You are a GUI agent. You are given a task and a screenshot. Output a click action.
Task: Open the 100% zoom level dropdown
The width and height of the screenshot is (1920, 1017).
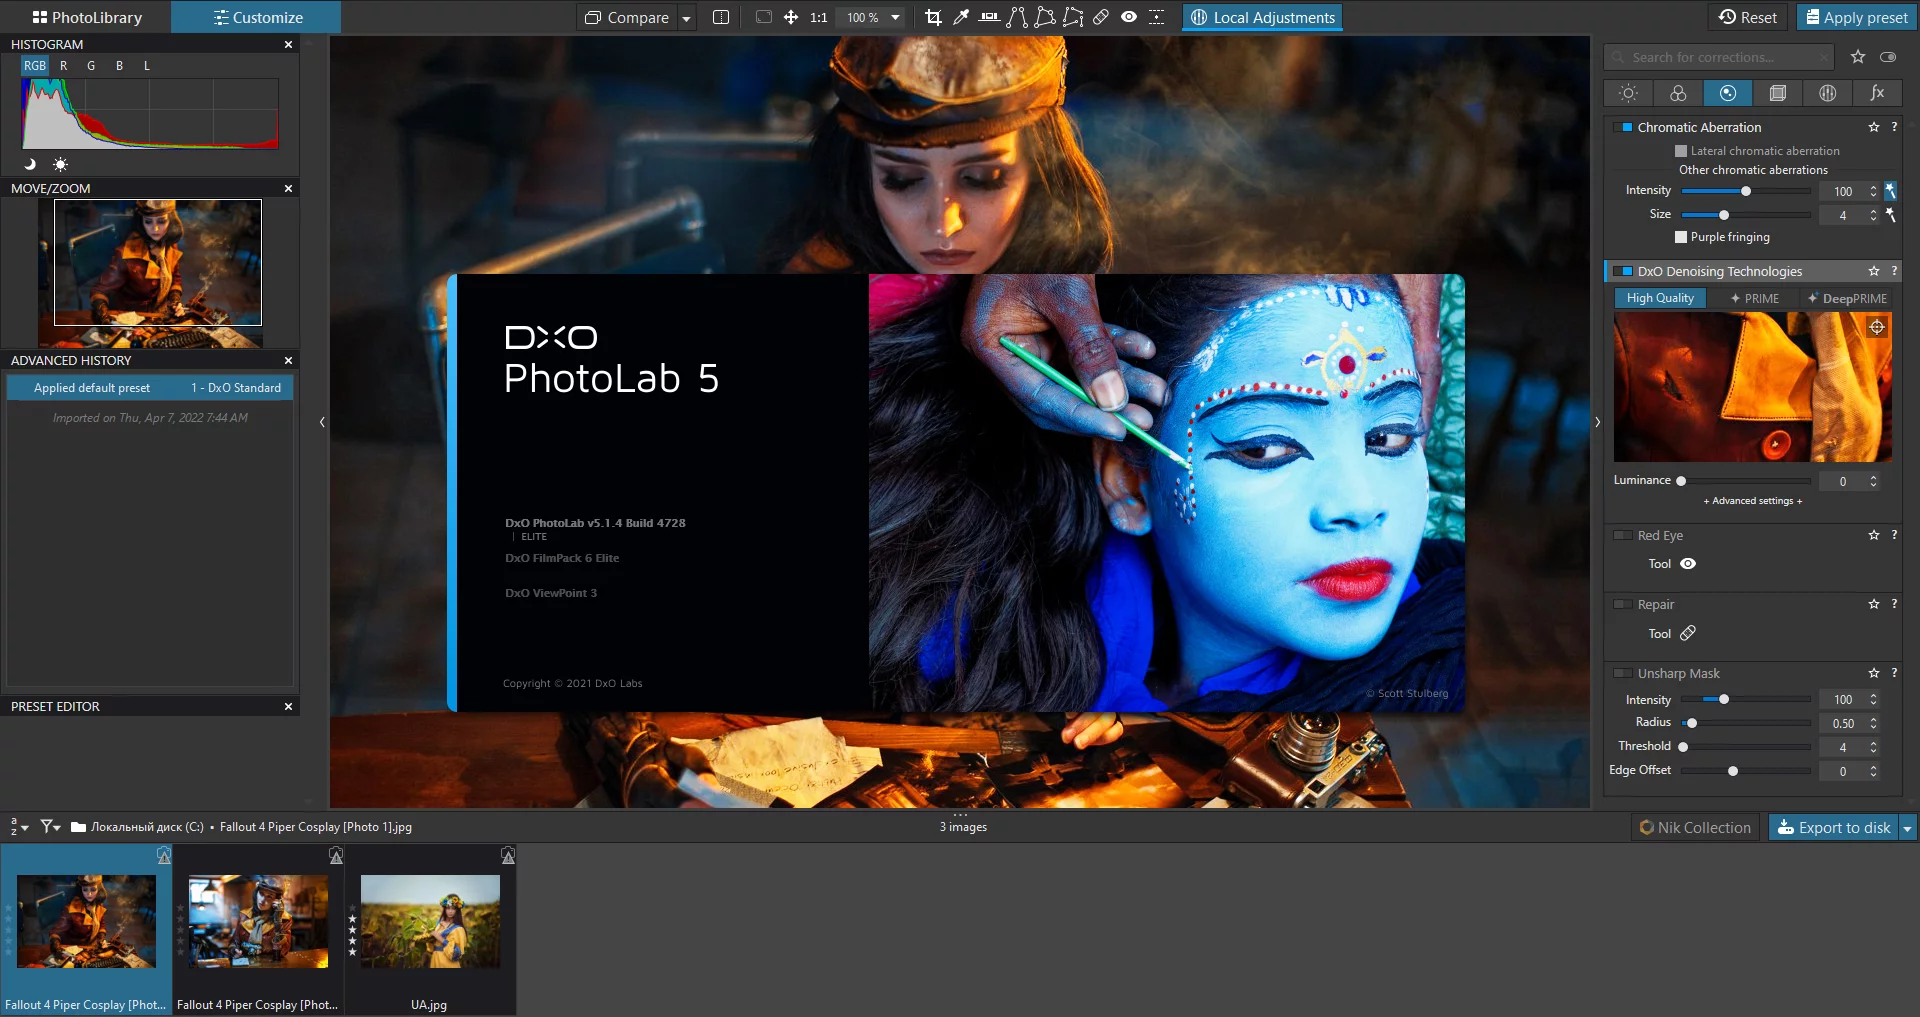896,17
